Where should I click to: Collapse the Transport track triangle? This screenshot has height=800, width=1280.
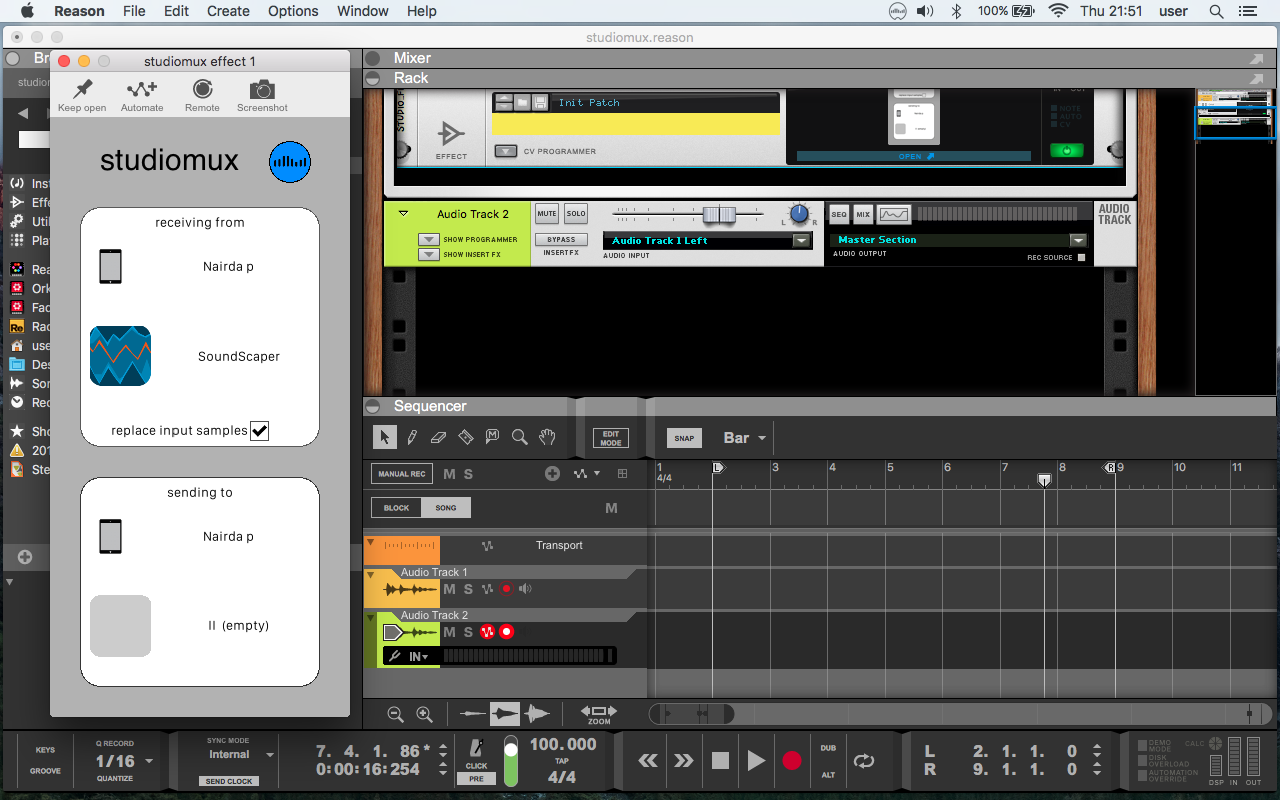click(x=370, y=543)
